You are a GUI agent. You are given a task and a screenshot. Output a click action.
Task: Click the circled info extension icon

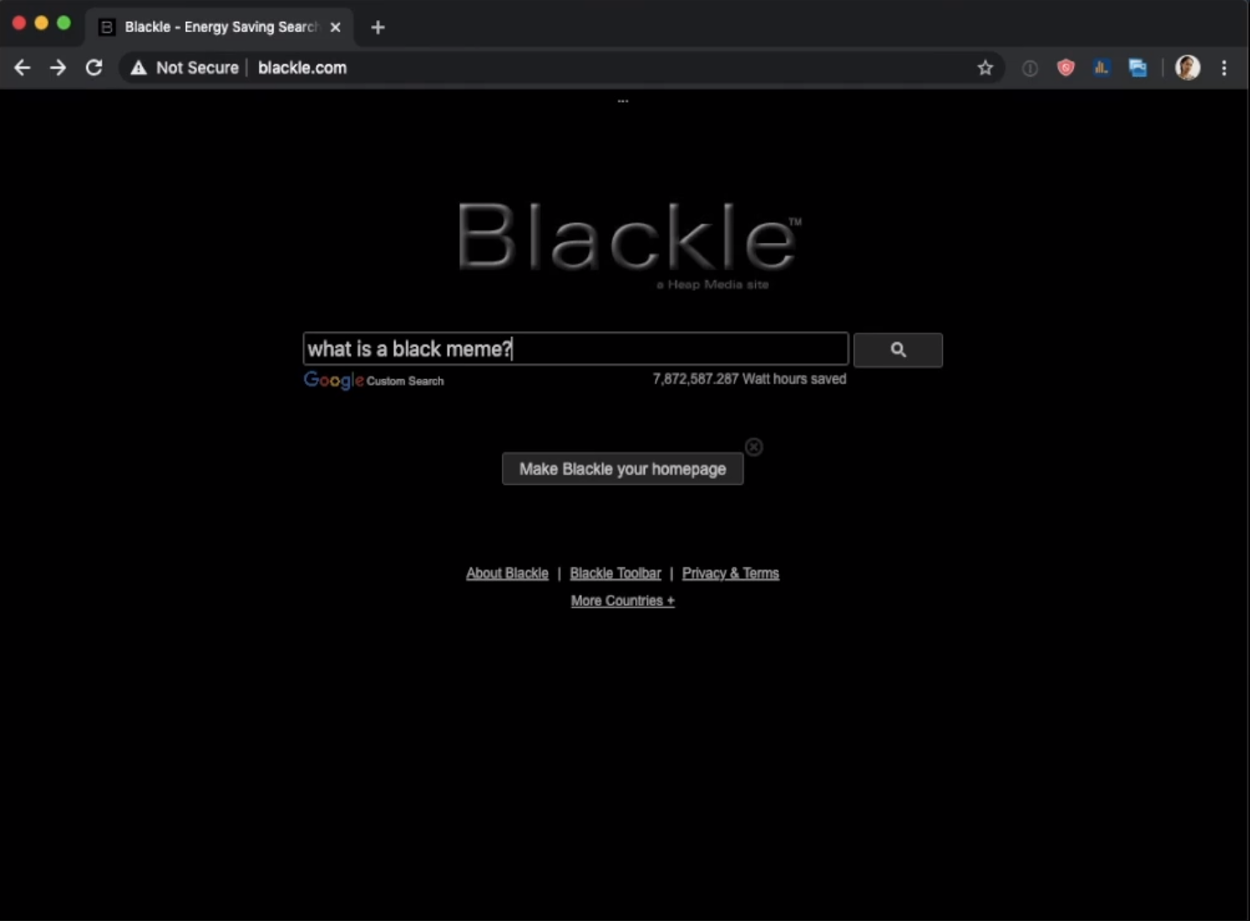1029,67
